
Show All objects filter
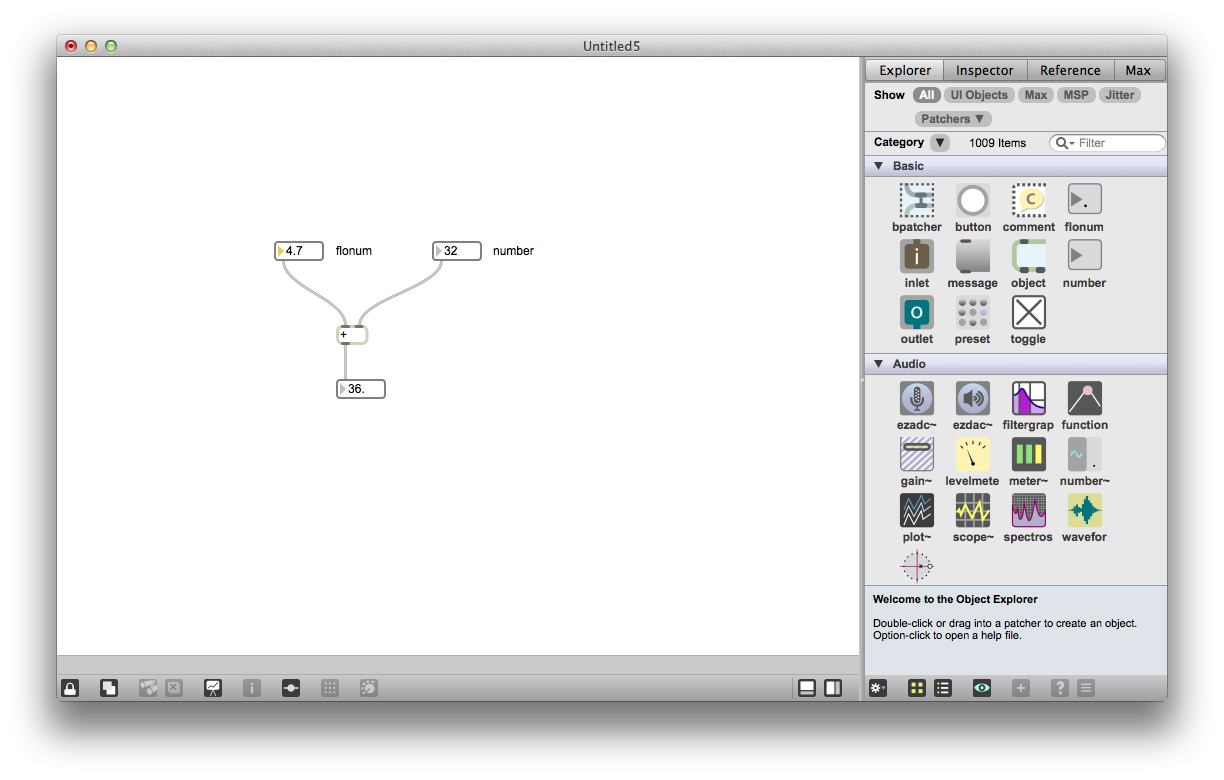click(x=927, y=95)
